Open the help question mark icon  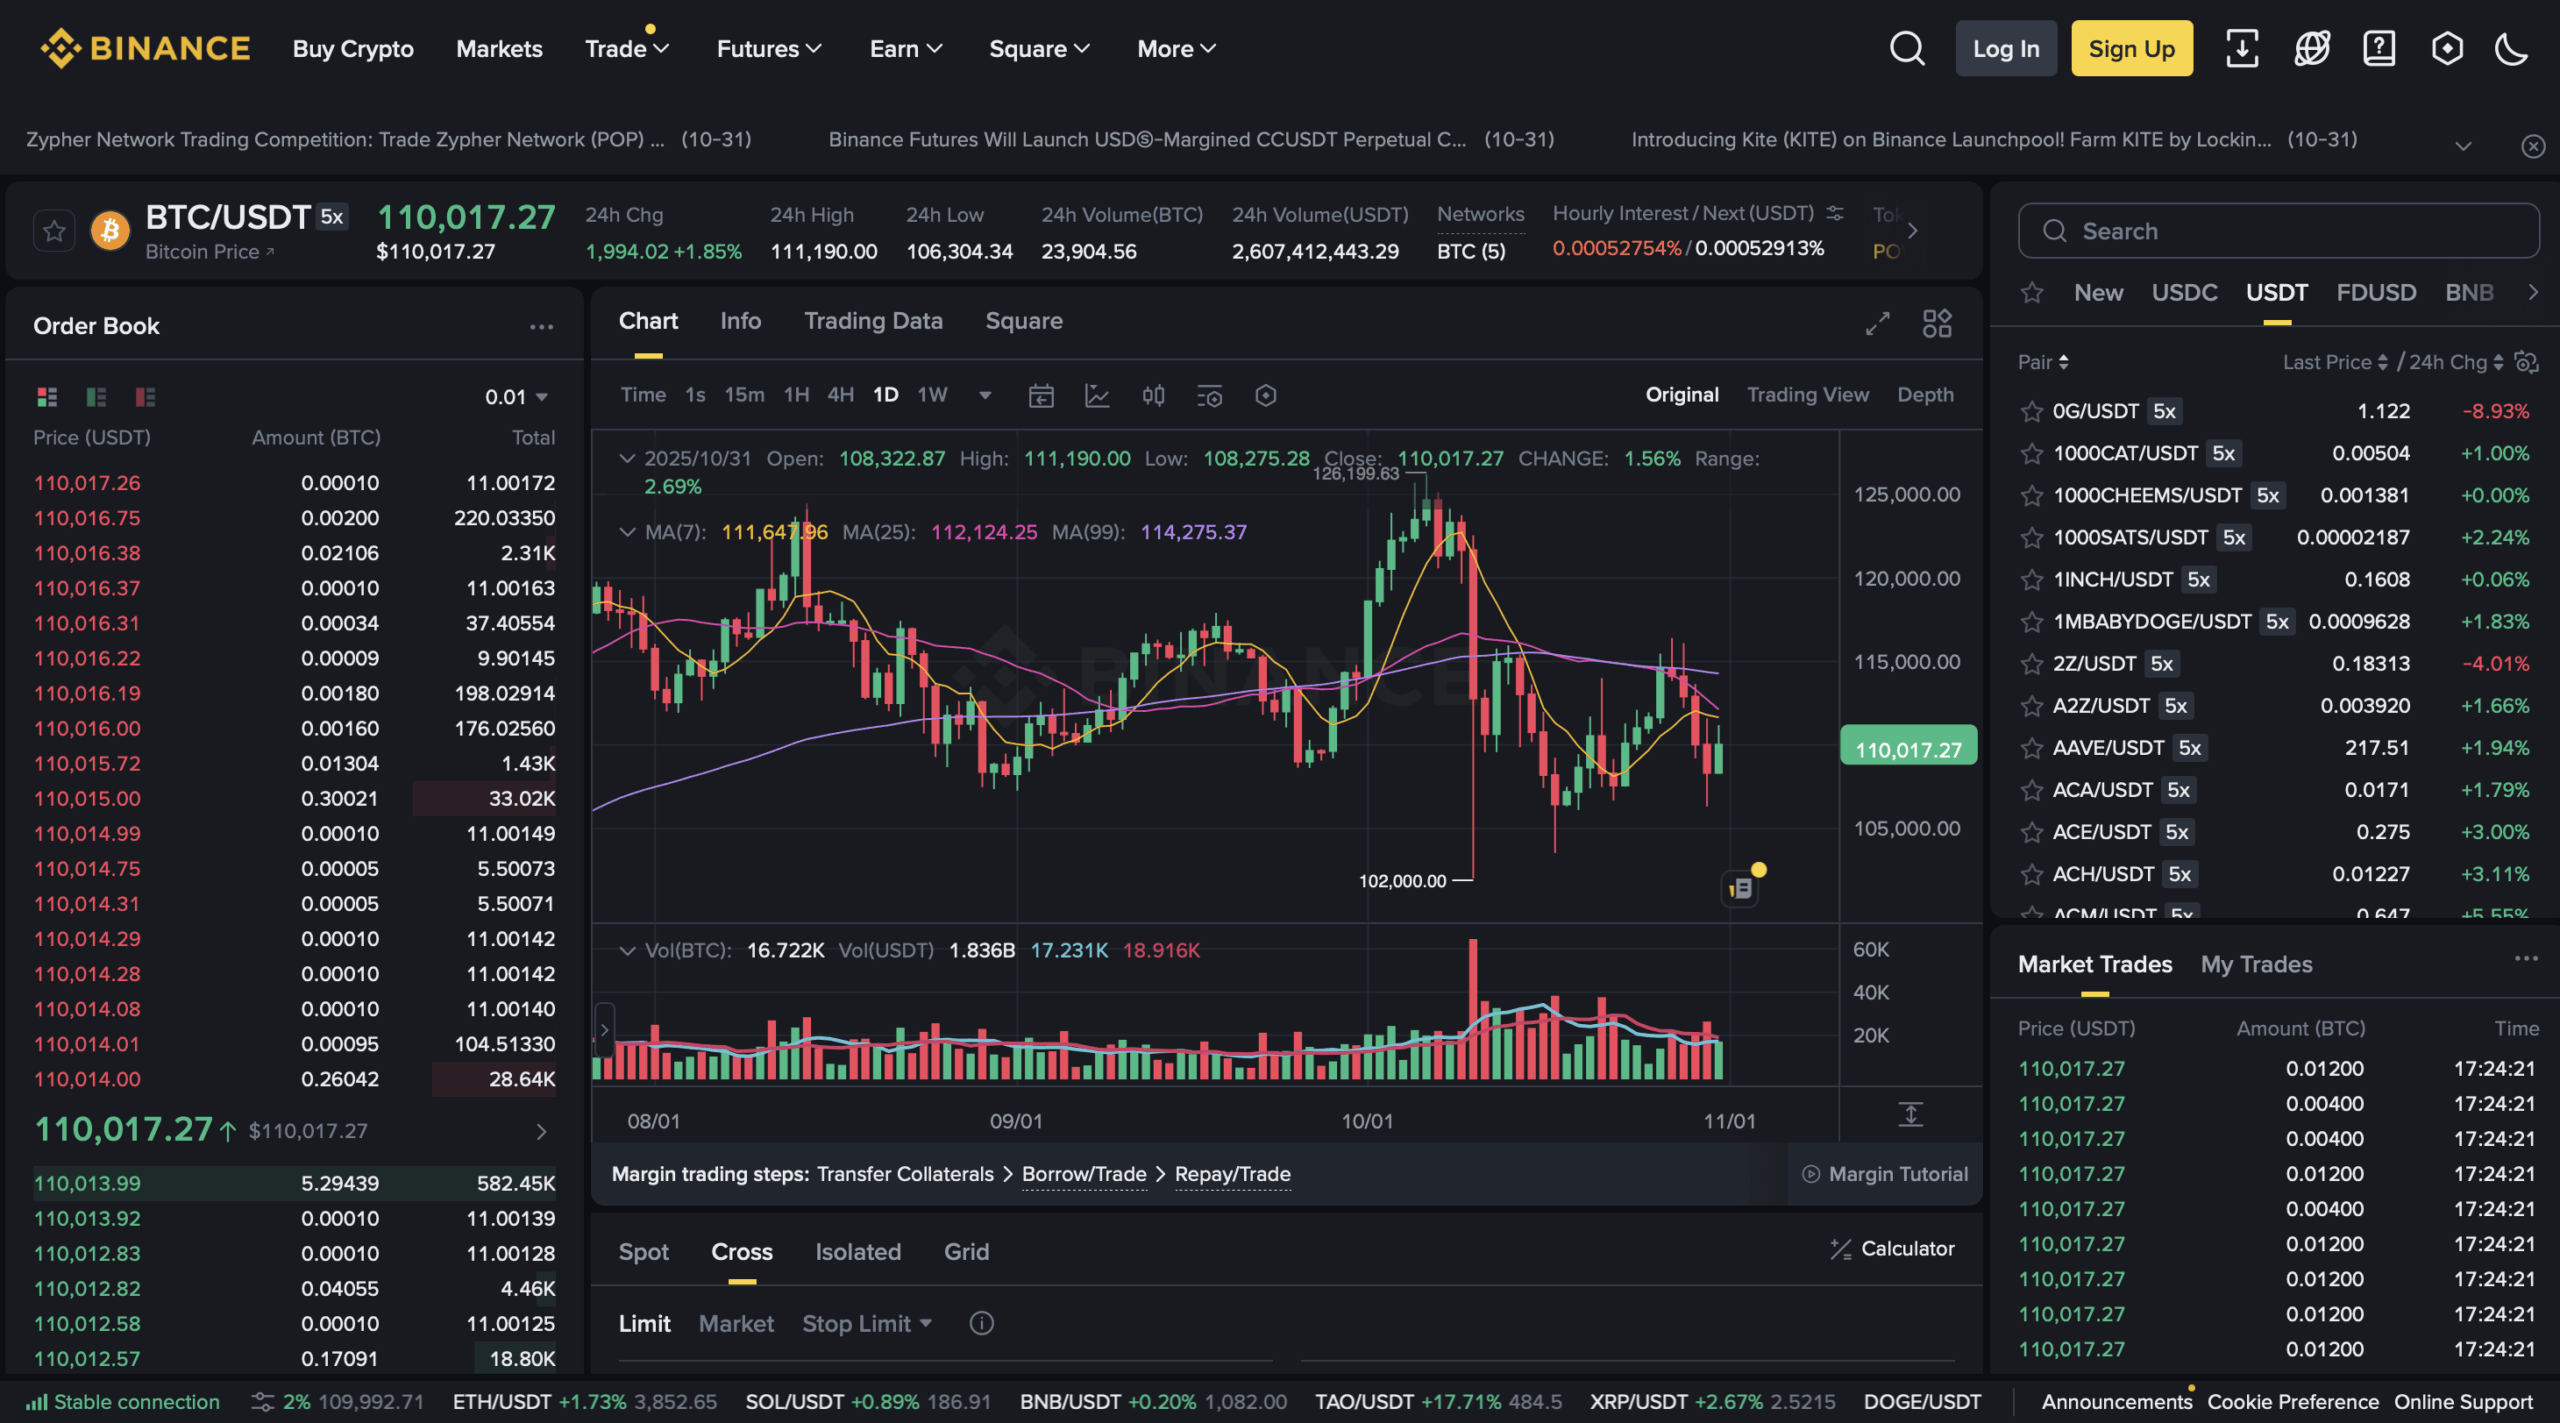(x=2379, y=48)
